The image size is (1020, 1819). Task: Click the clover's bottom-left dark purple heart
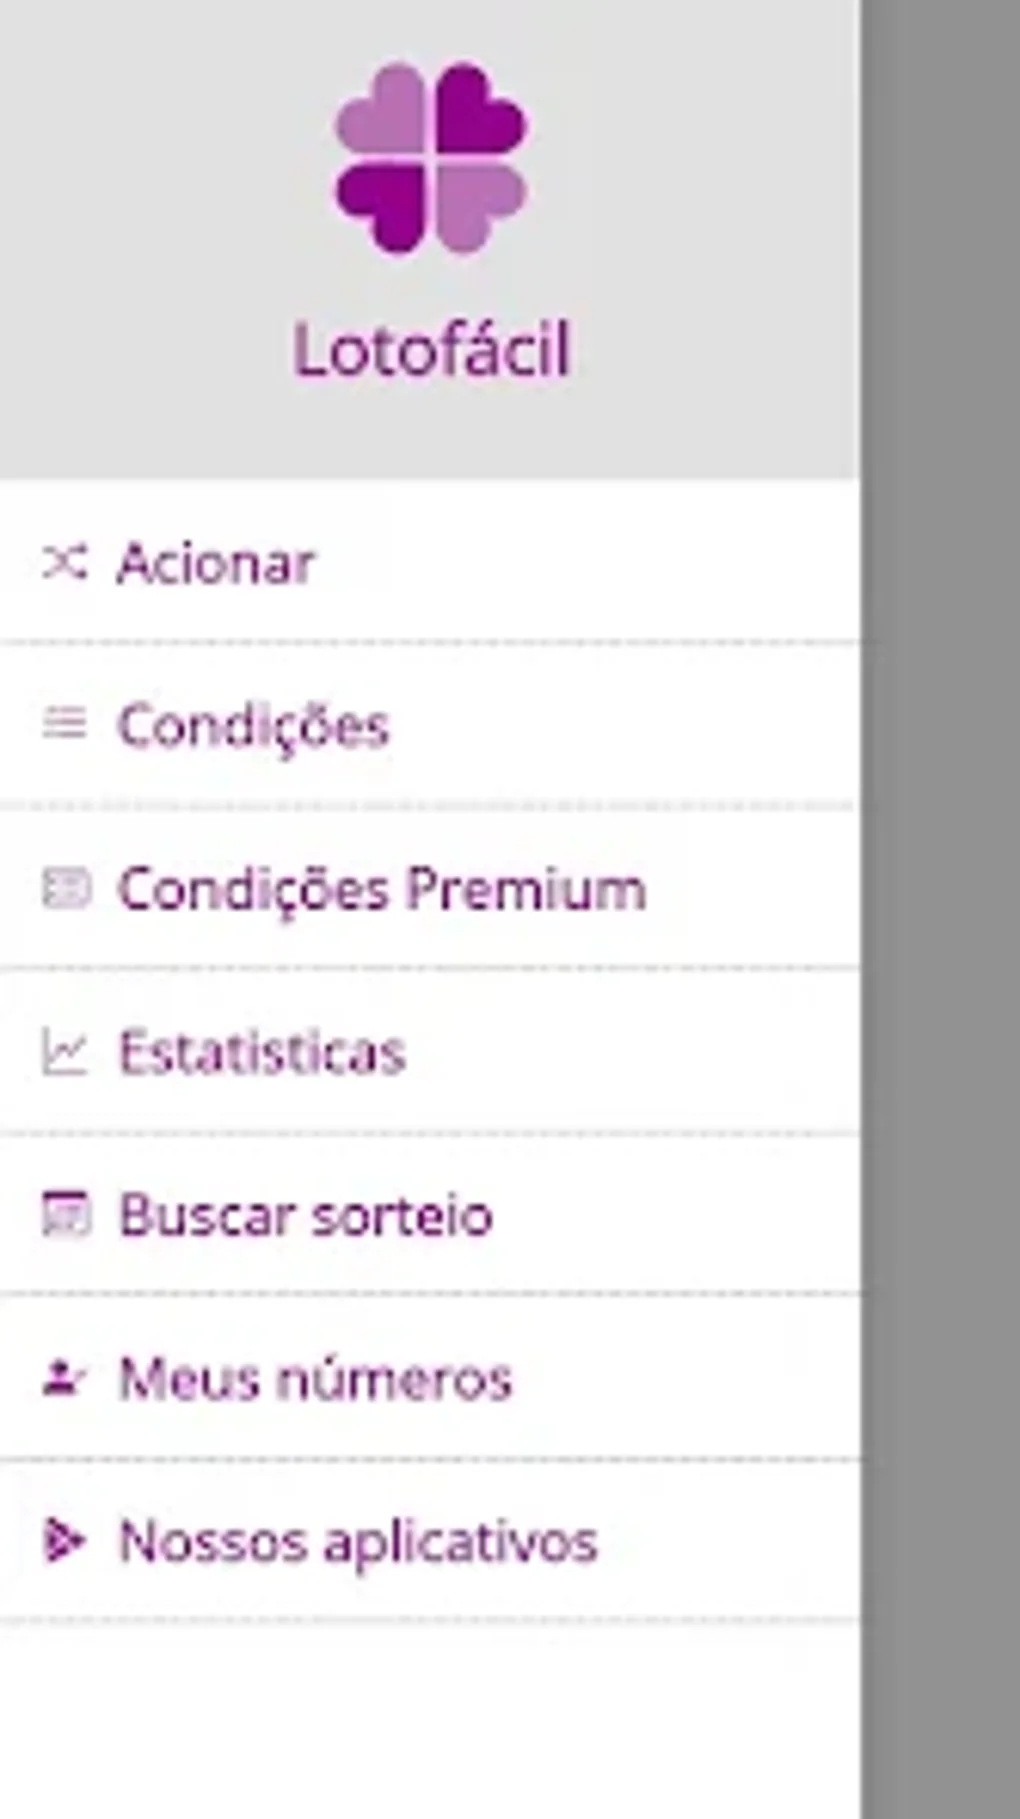(384, 204)
